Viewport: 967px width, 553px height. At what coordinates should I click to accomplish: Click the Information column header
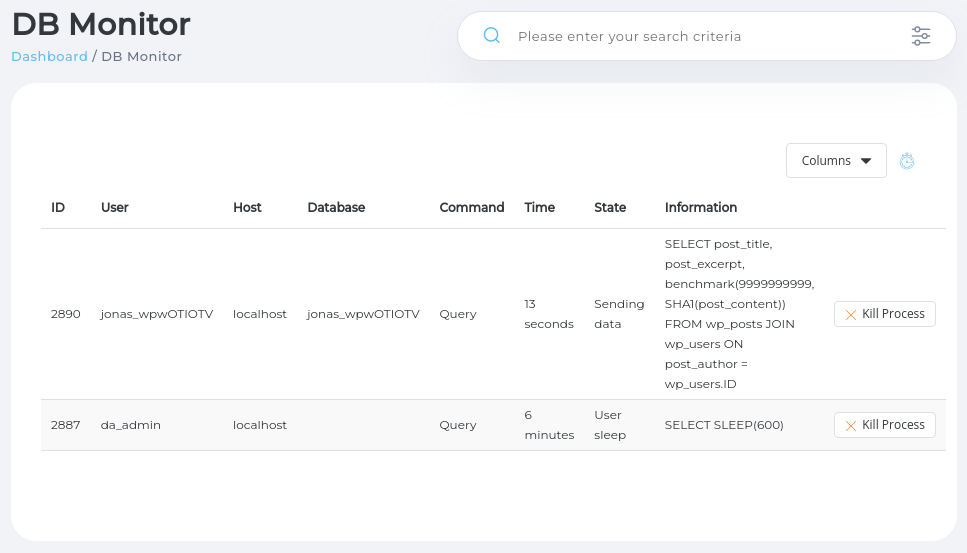700,208
